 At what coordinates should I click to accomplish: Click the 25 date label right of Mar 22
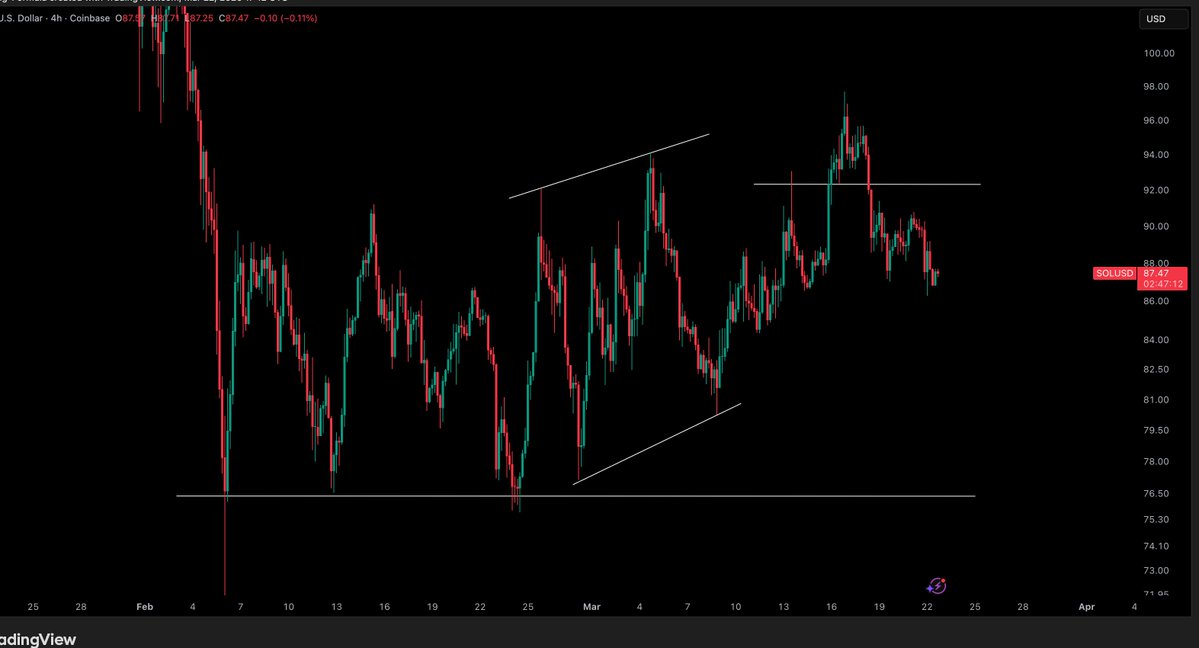click(x=975, y=607)
